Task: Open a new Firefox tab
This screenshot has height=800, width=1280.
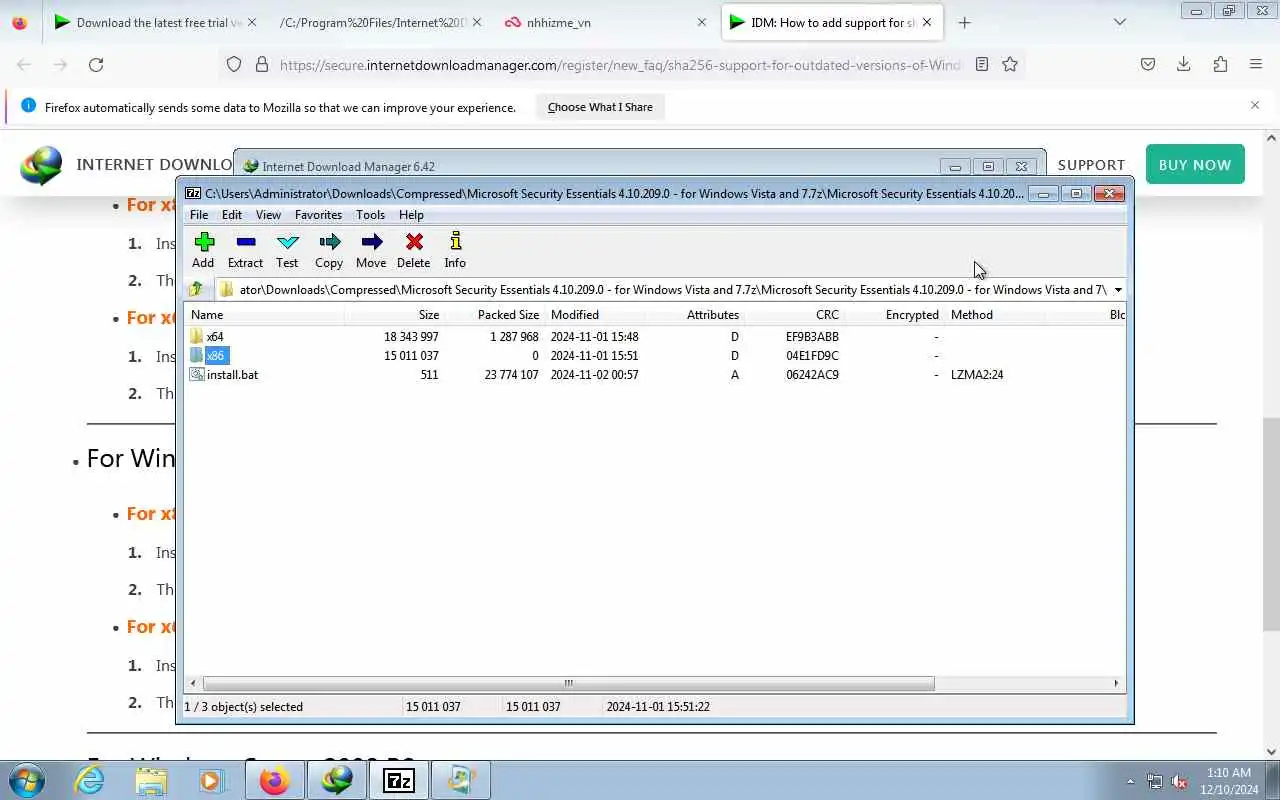Action: click(964, 22)
